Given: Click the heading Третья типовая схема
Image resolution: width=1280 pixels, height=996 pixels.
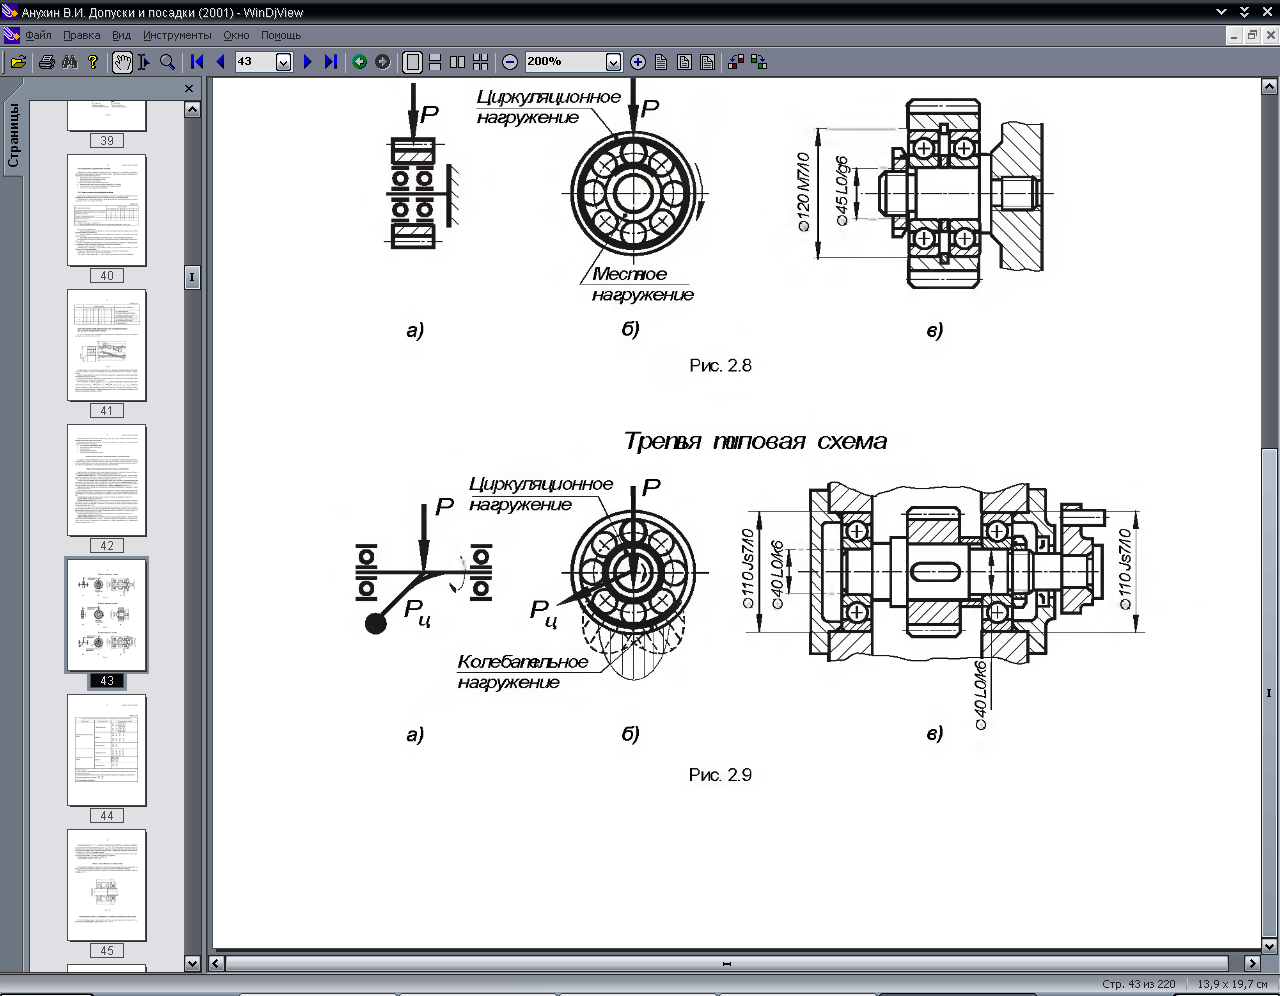Looking at the screenshot, I should [755, 441].
